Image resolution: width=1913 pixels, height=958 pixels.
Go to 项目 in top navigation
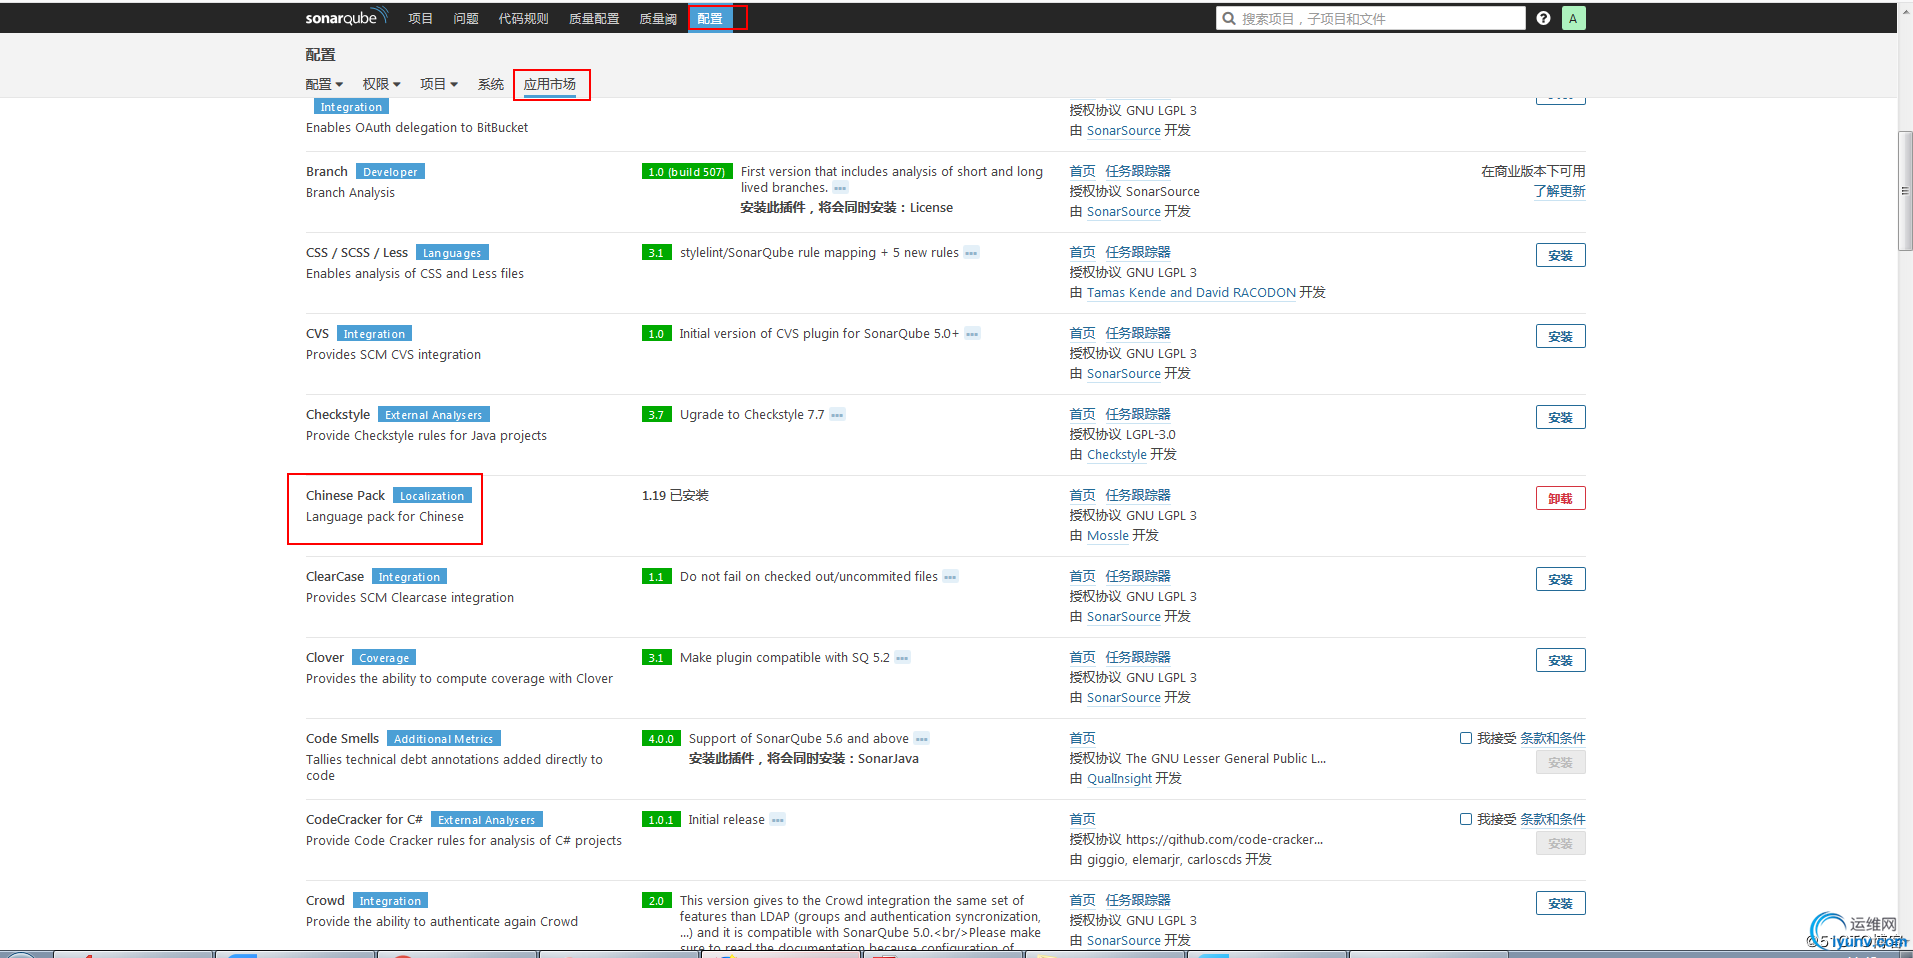(420, 18)
